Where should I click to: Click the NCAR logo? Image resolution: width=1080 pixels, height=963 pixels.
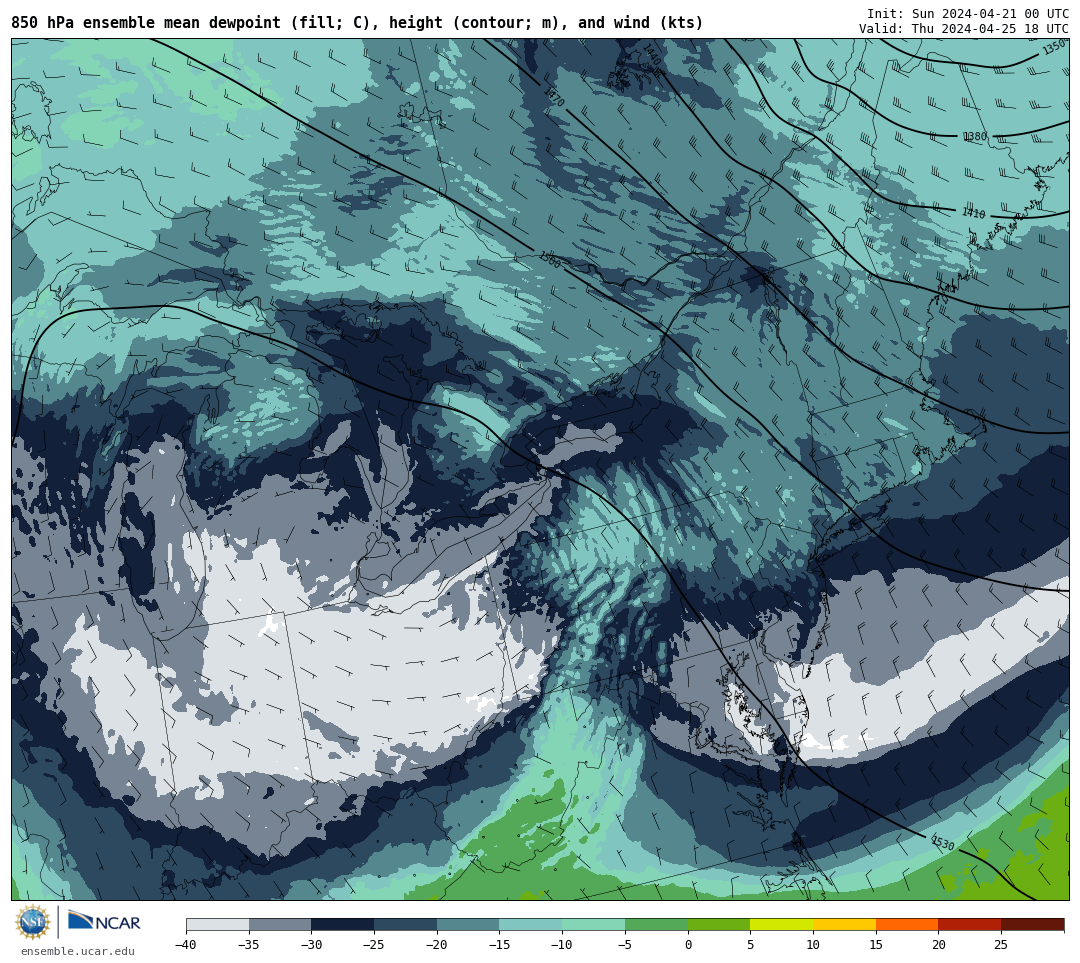[x=104, y=920]
